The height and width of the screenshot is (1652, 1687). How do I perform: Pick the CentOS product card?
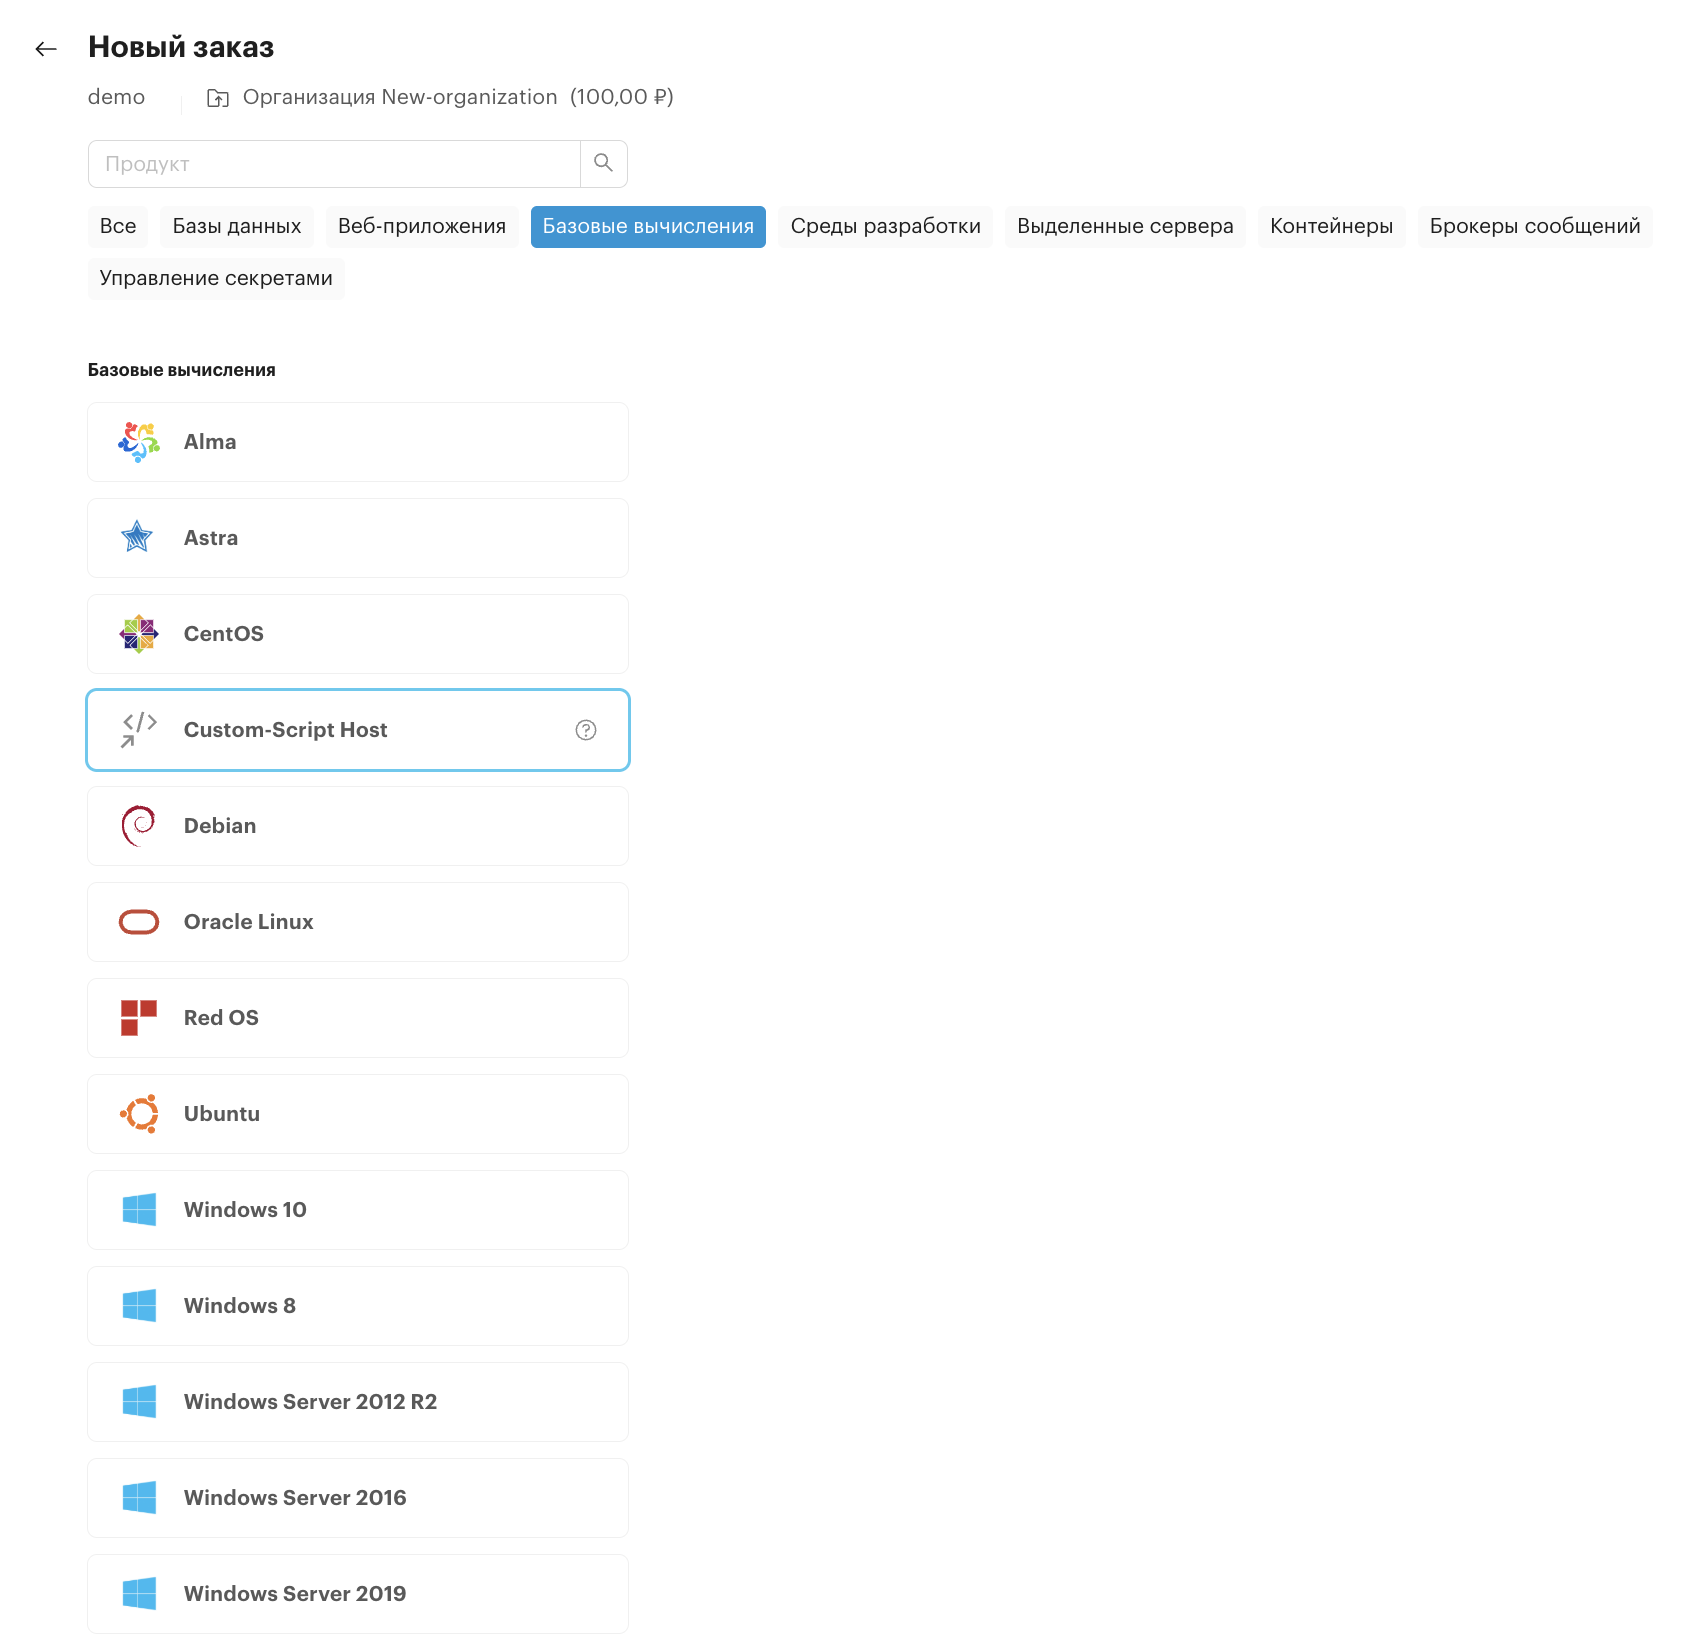point(358,634)
